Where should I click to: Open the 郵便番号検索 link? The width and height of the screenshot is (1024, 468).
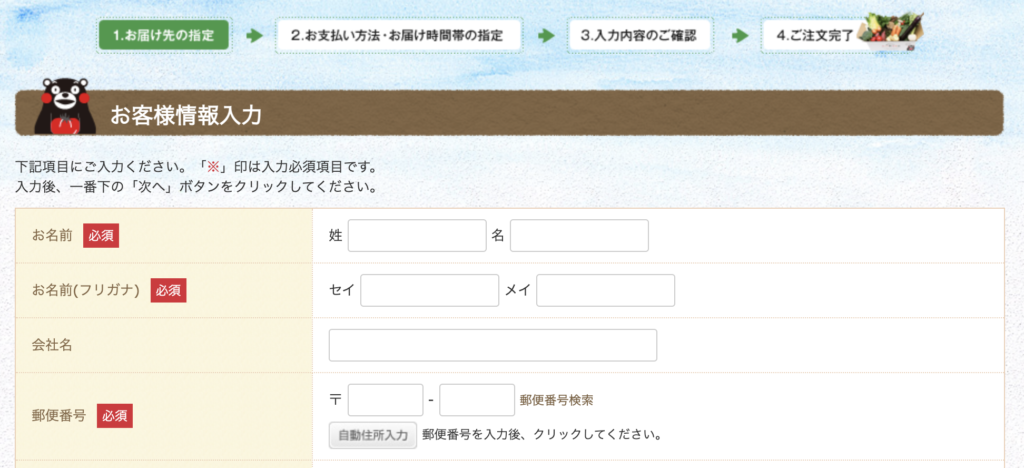coord(556,400)
